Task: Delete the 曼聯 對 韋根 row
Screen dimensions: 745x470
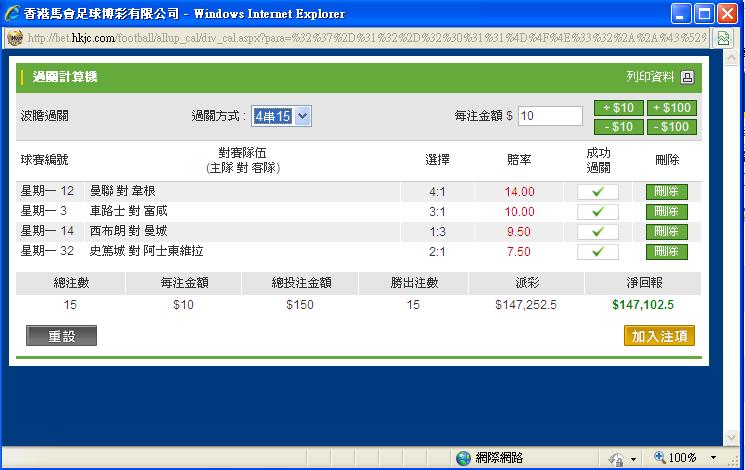Action: (667, 192)
